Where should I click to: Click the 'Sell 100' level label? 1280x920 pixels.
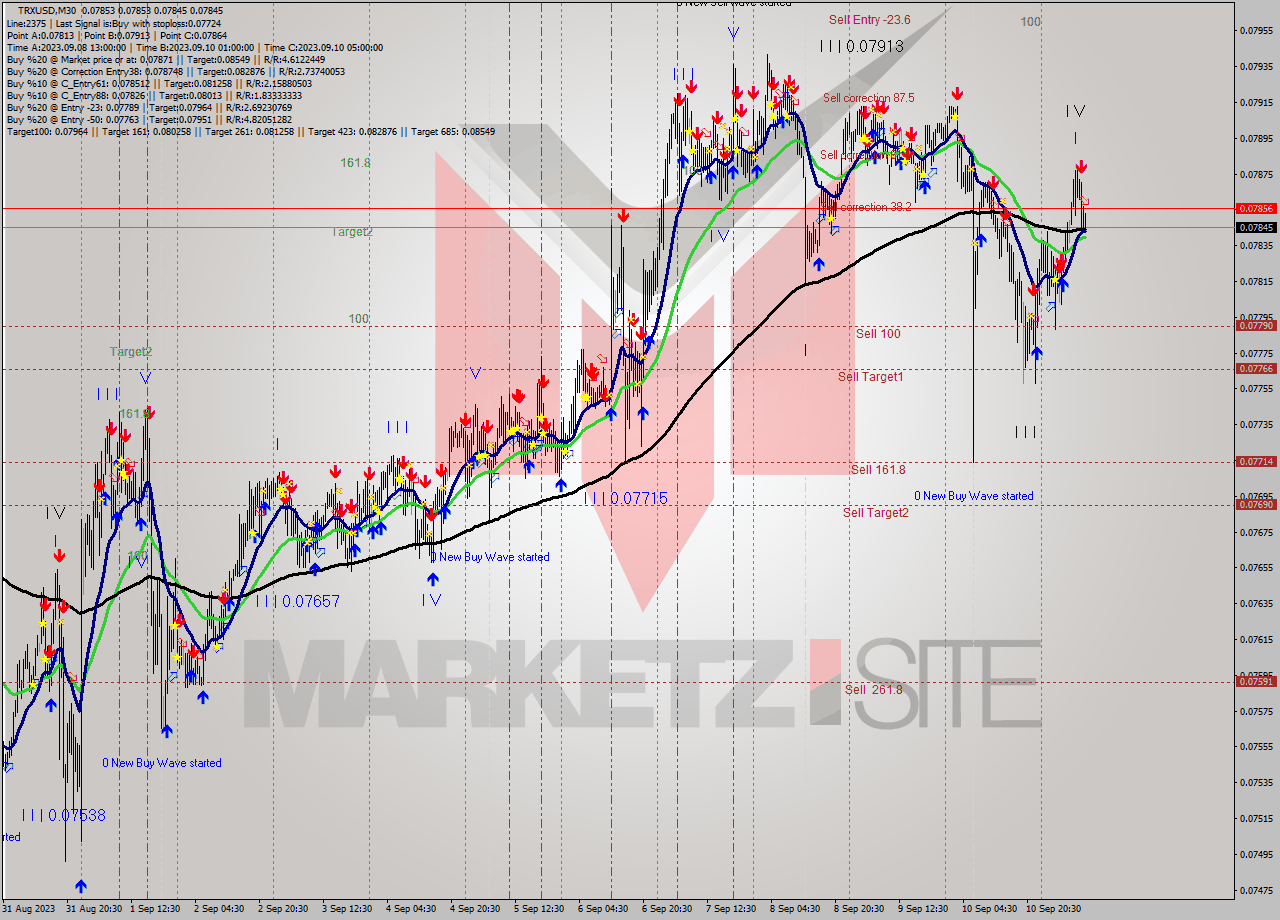point(878,333)
